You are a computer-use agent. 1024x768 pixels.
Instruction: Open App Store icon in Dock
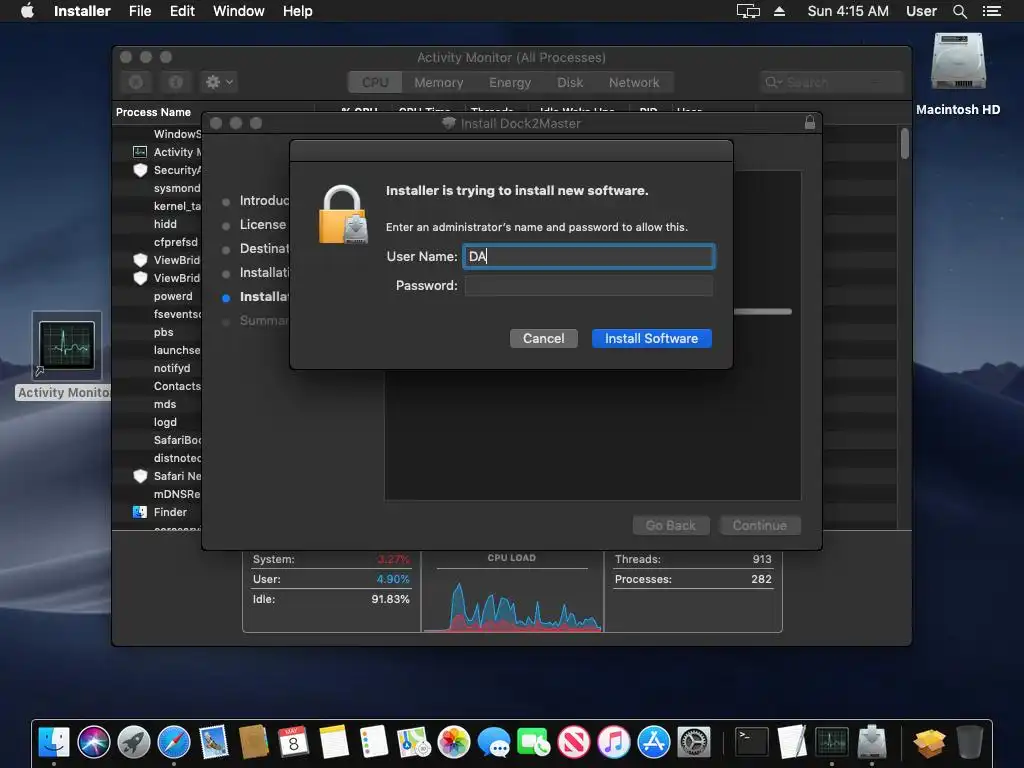tap(654, 743)
